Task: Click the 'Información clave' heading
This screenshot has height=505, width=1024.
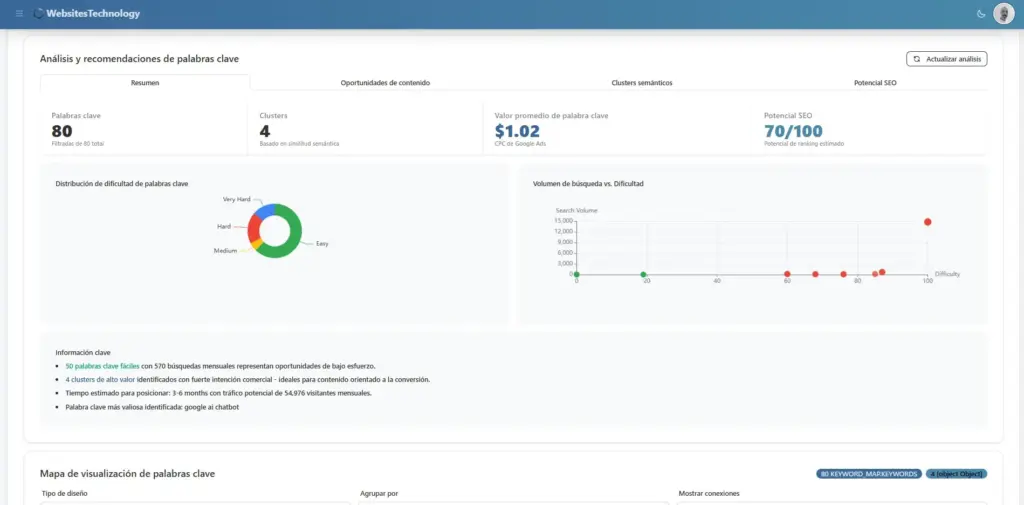Action: [83, 353]
